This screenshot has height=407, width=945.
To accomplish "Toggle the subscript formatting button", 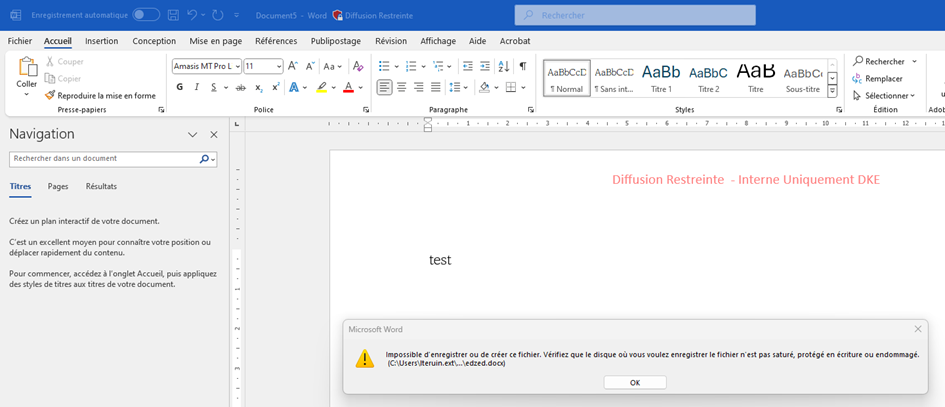I will (x=258, y=88).
